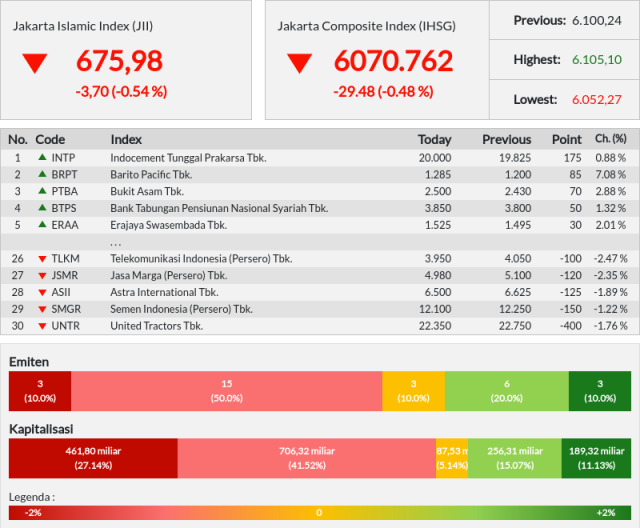Click the Previous column header in table

(x=507, y=140)
